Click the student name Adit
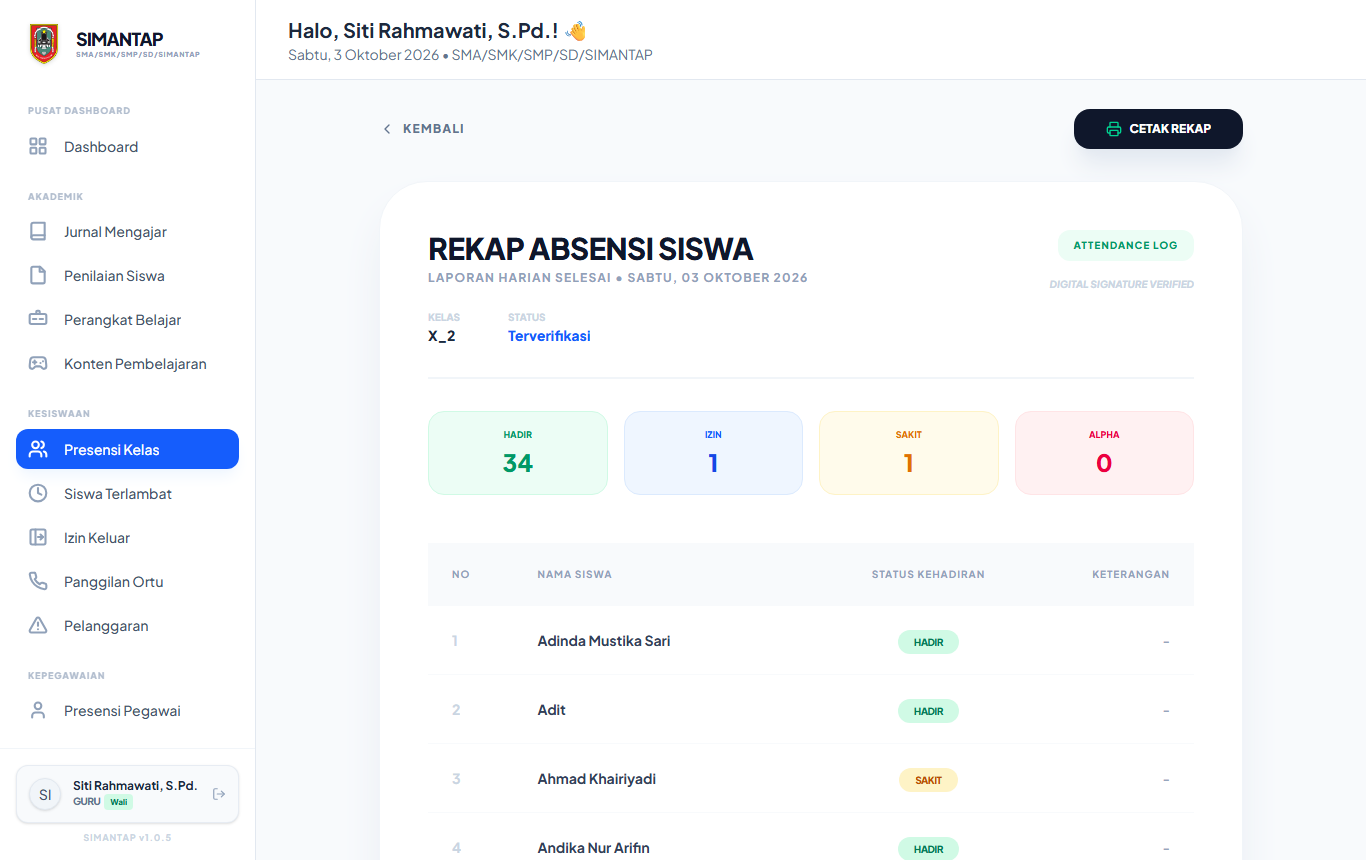 (552, 710)
